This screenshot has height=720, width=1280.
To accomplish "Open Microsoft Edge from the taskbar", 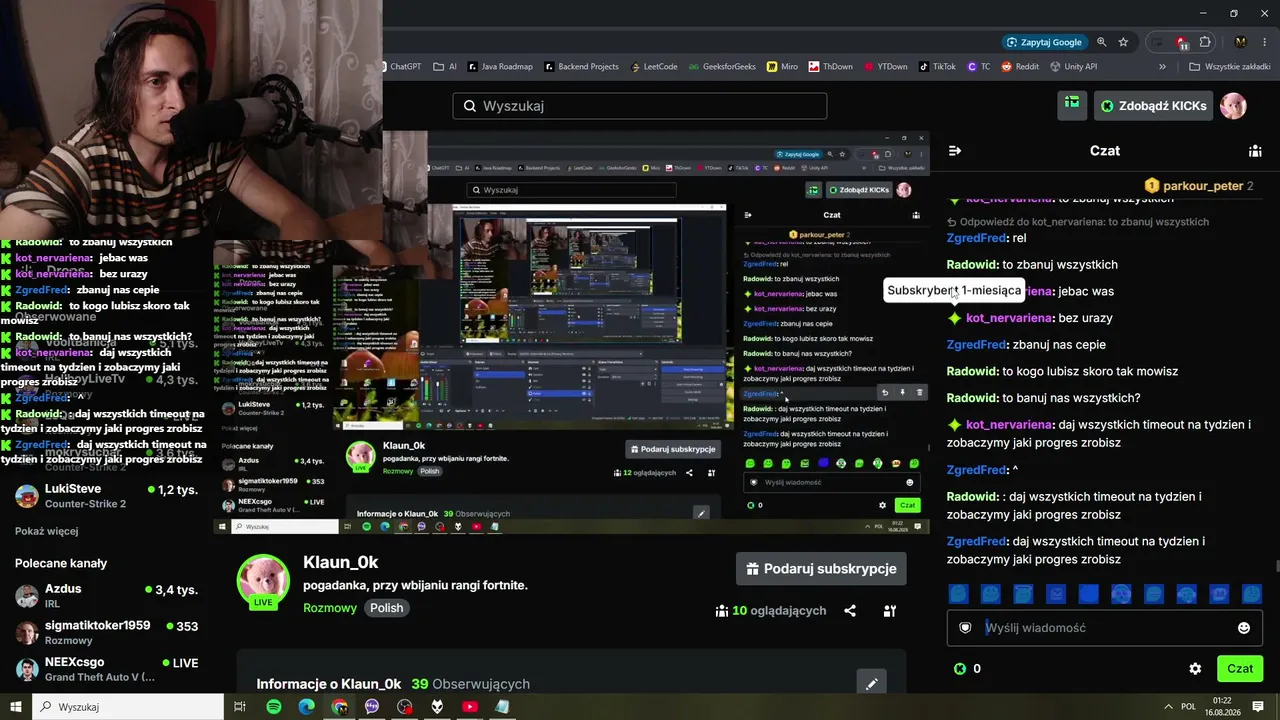I will (x=307, y=707).
